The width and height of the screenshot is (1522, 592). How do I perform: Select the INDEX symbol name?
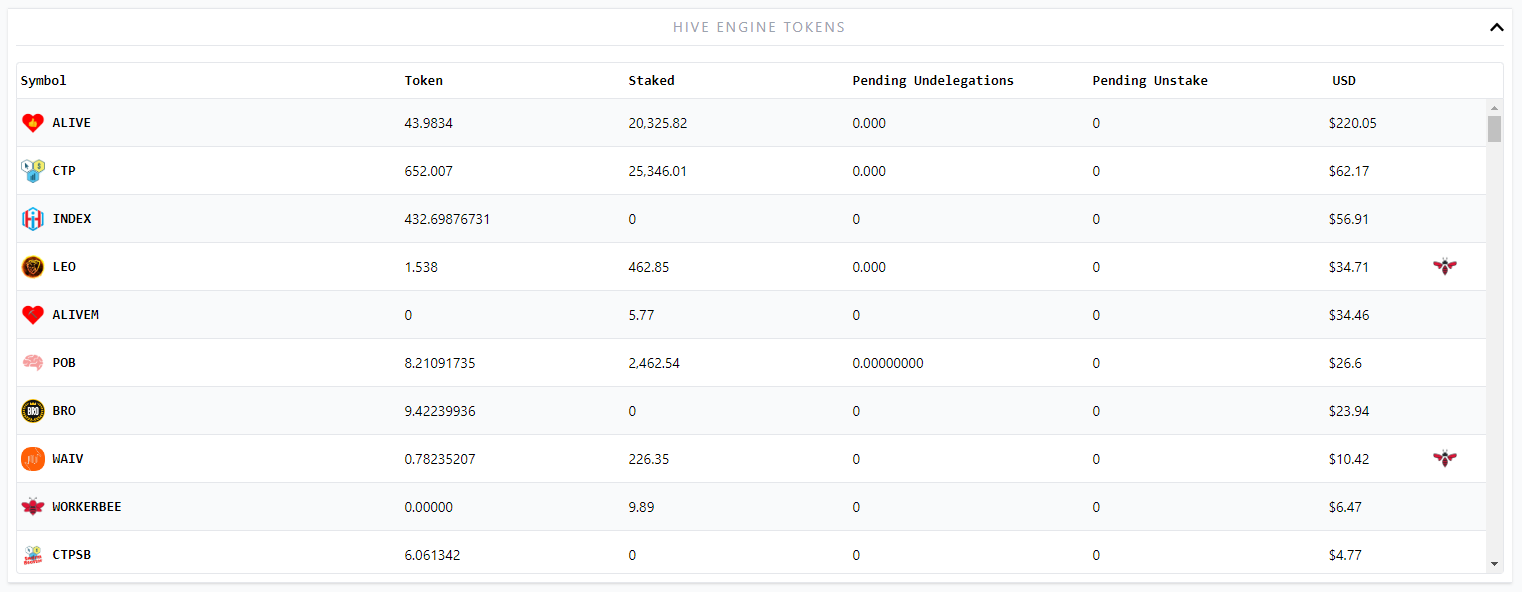[72, 219]
